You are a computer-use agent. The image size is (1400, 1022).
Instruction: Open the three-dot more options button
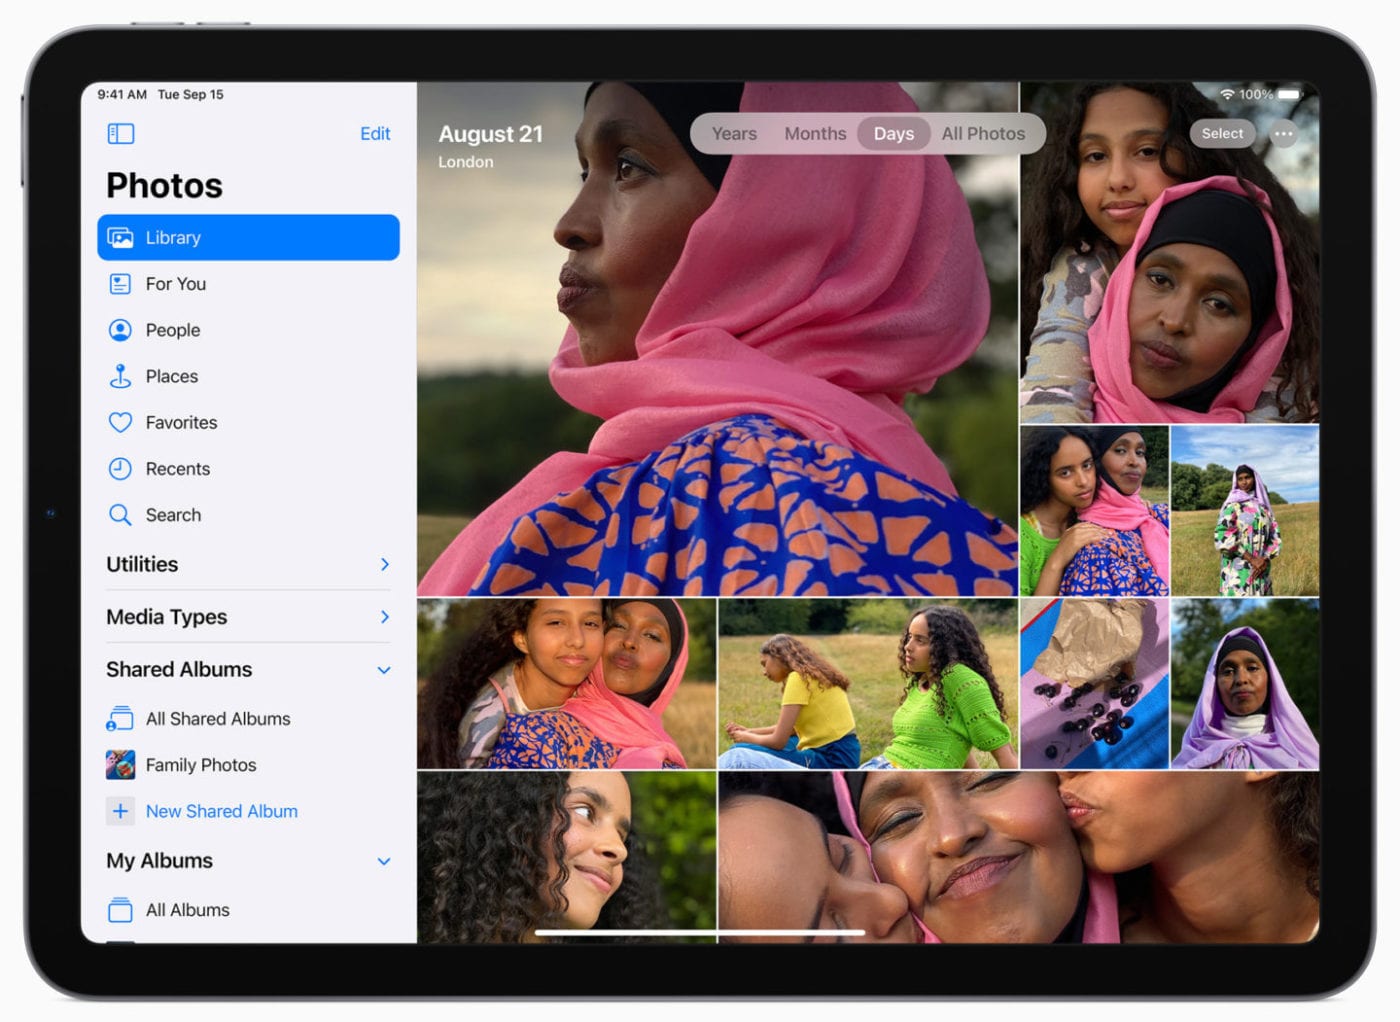tap(1283, 134)
